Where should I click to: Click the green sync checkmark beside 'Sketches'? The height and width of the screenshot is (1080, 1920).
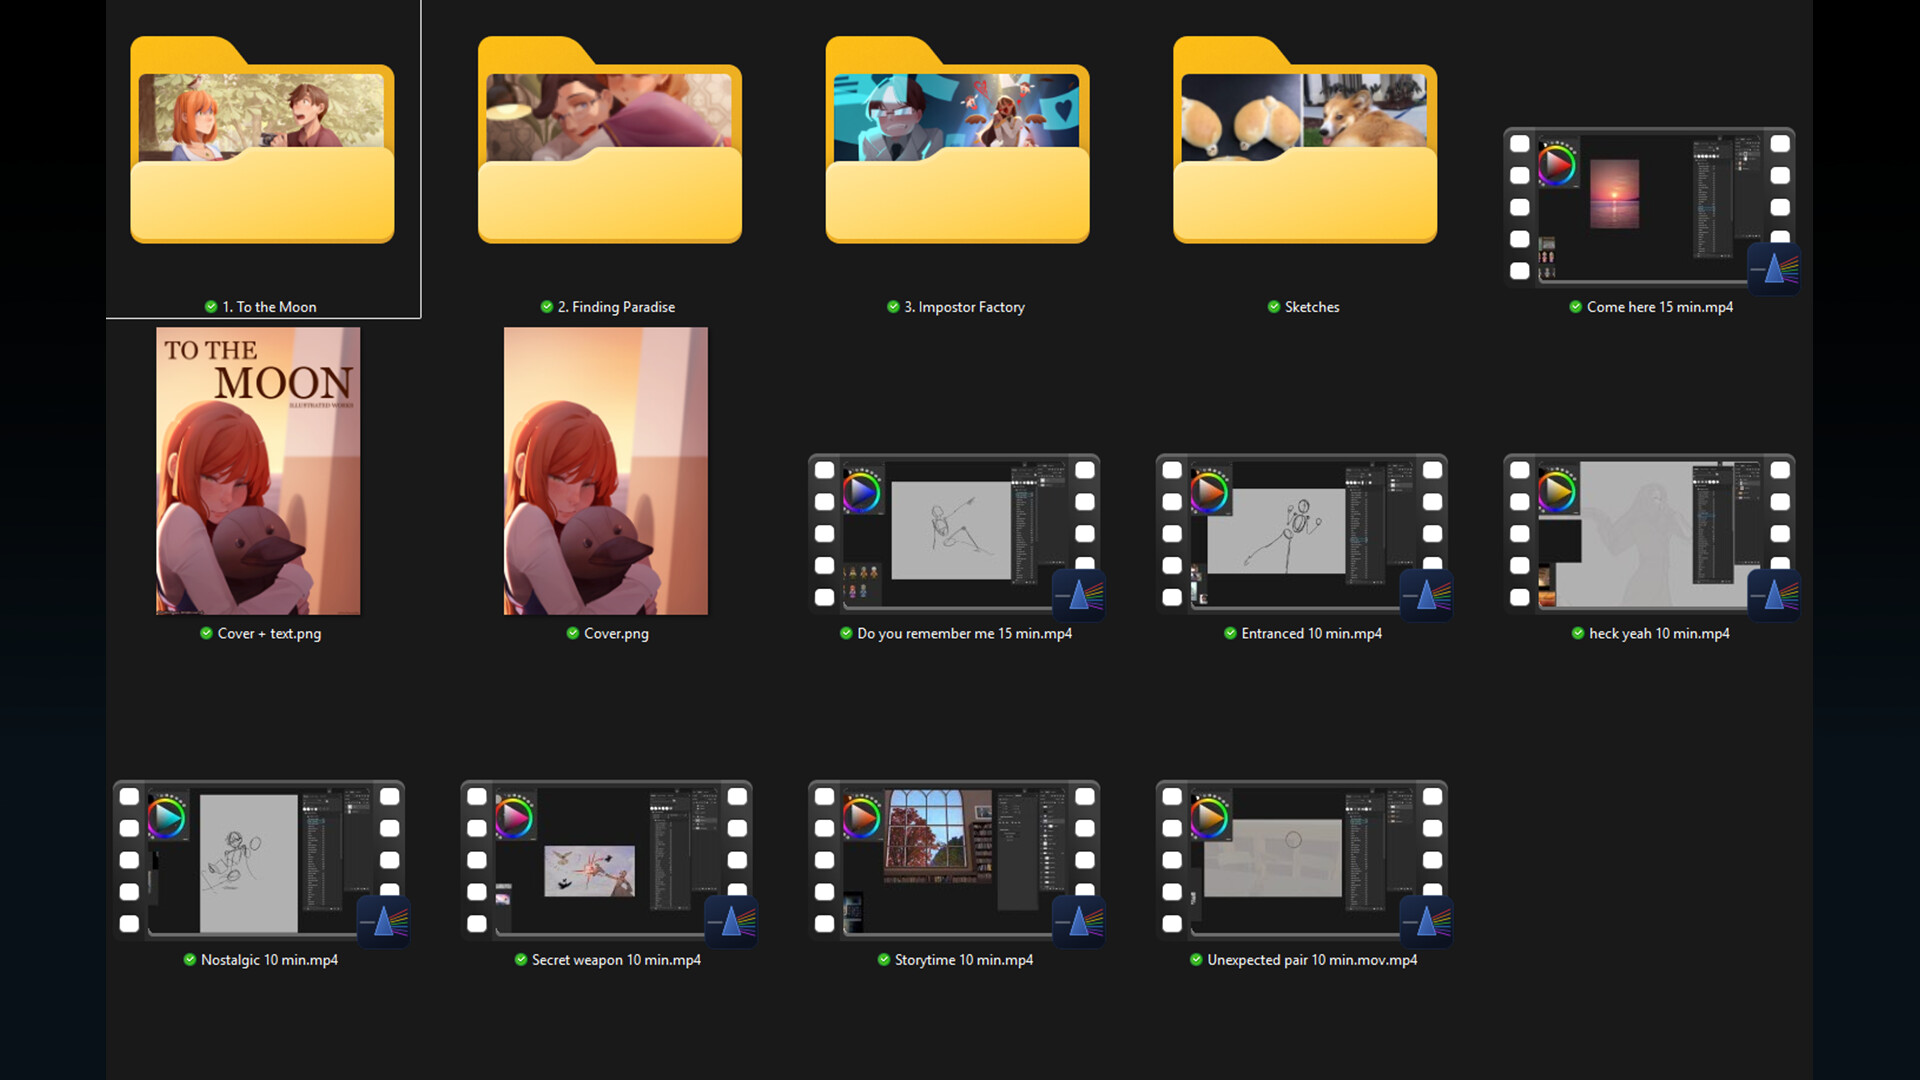pyautogui.click(x=1274, y=307)
